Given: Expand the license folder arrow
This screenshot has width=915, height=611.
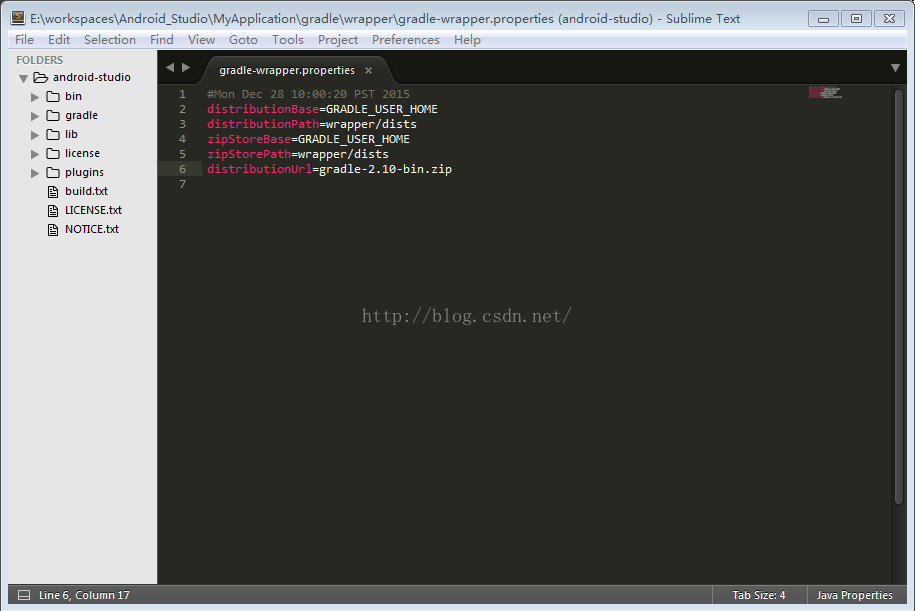Looking at the screenshot, I should (35, 154).
